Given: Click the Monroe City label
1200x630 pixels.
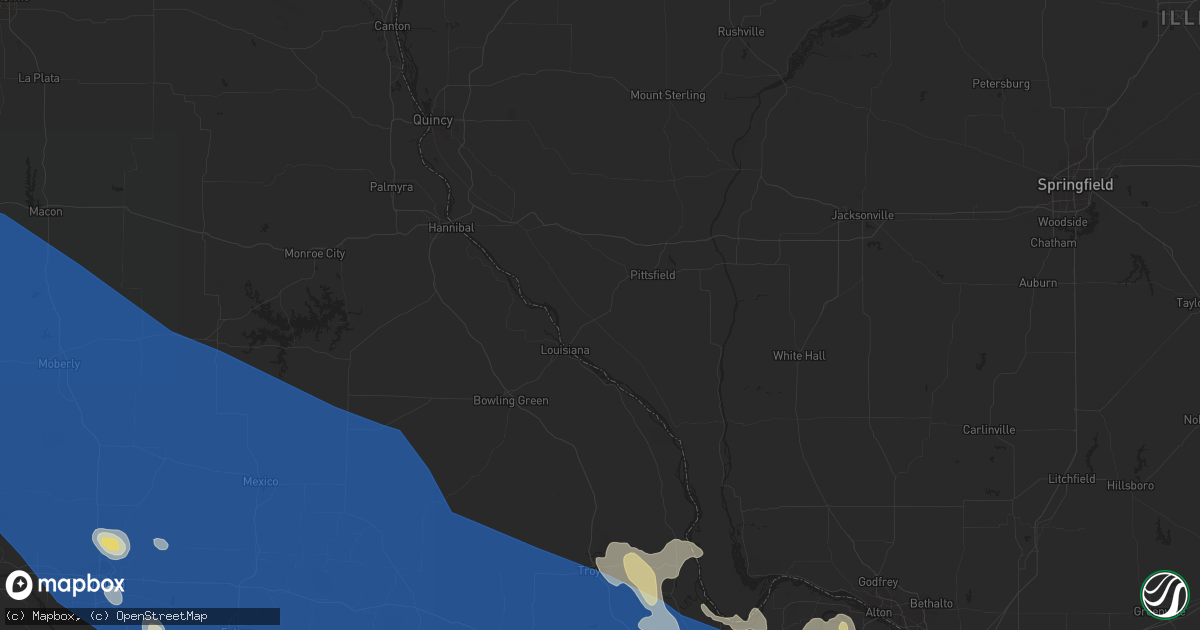Looking at the screenshot, I should 315,254.
